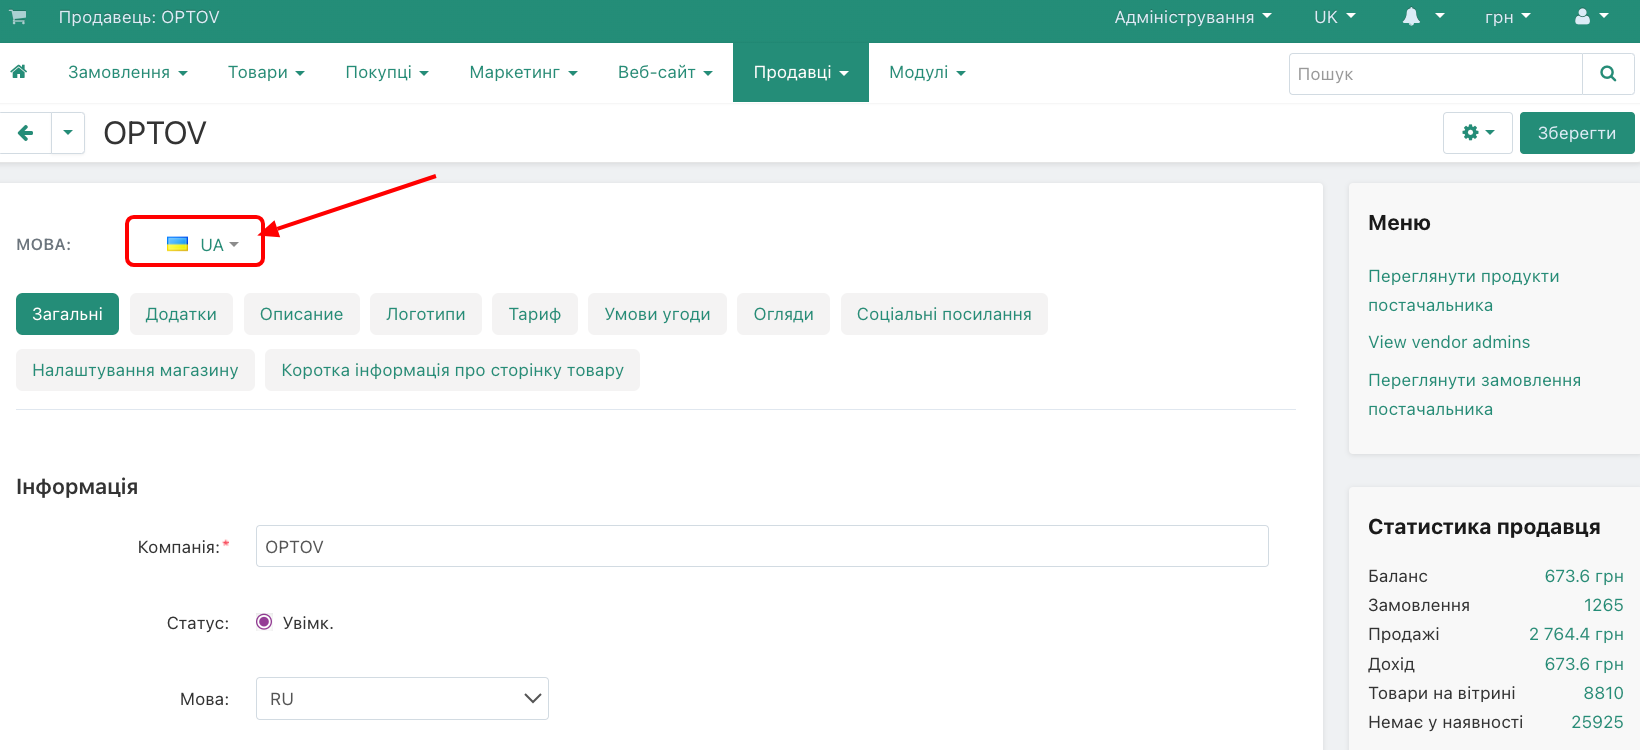1640x750 pixels.
Task: Click the Зберегти button
Action: coord(1576,133)
